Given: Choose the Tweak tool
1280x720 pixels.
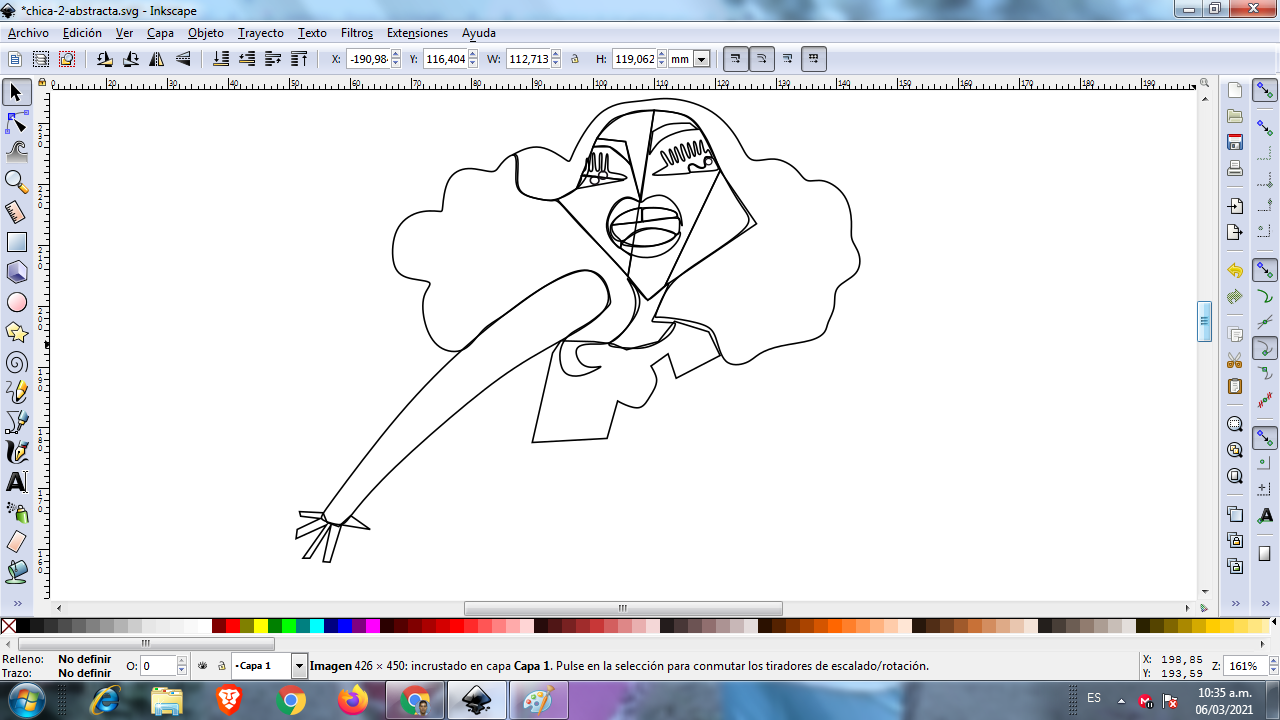Looking at the screenshot, I should coord(16,152).
